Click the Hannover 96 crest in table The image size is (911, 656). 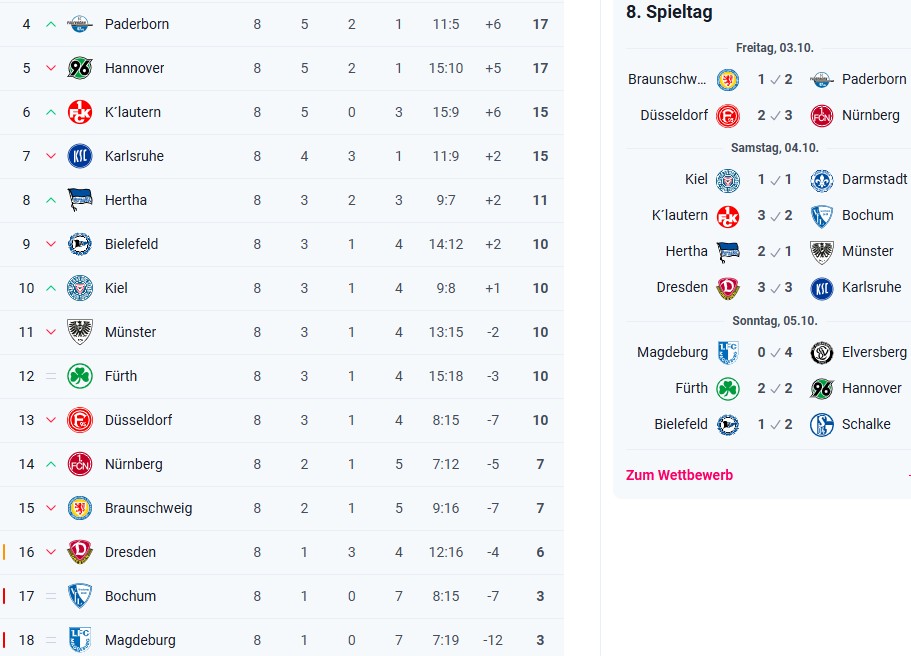79,68
